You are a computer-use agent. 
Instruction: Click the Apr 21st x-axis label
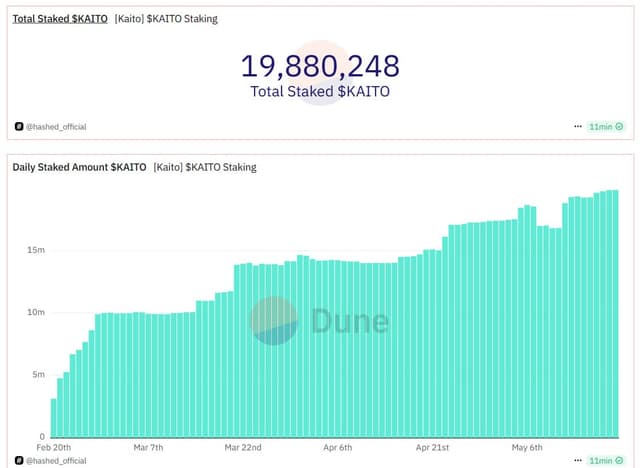432,448
